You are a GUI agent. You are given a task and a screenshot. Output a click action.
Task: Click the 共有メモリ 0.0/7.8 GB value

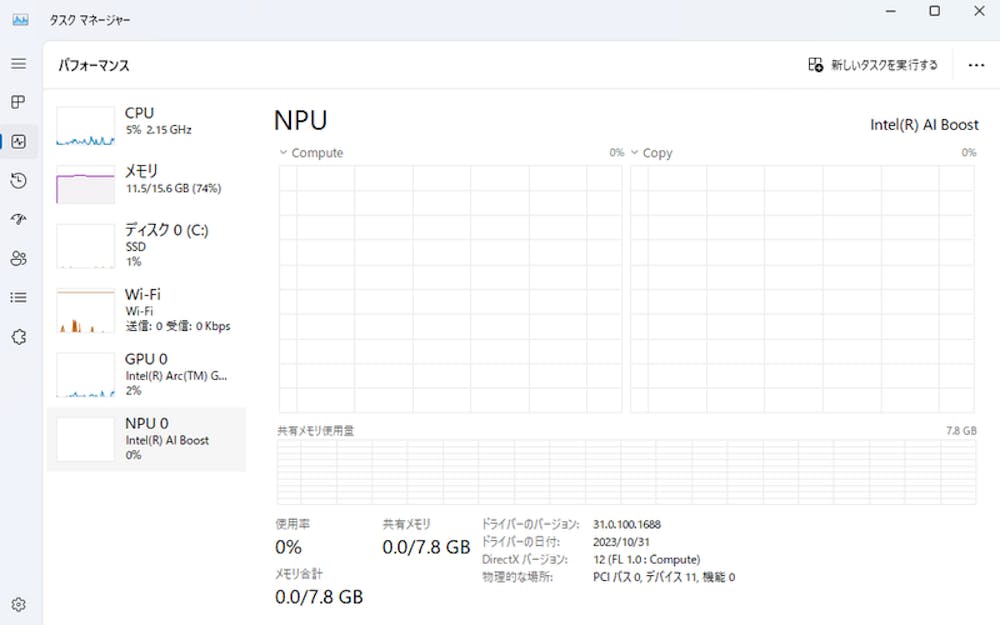tap(426, 547)
